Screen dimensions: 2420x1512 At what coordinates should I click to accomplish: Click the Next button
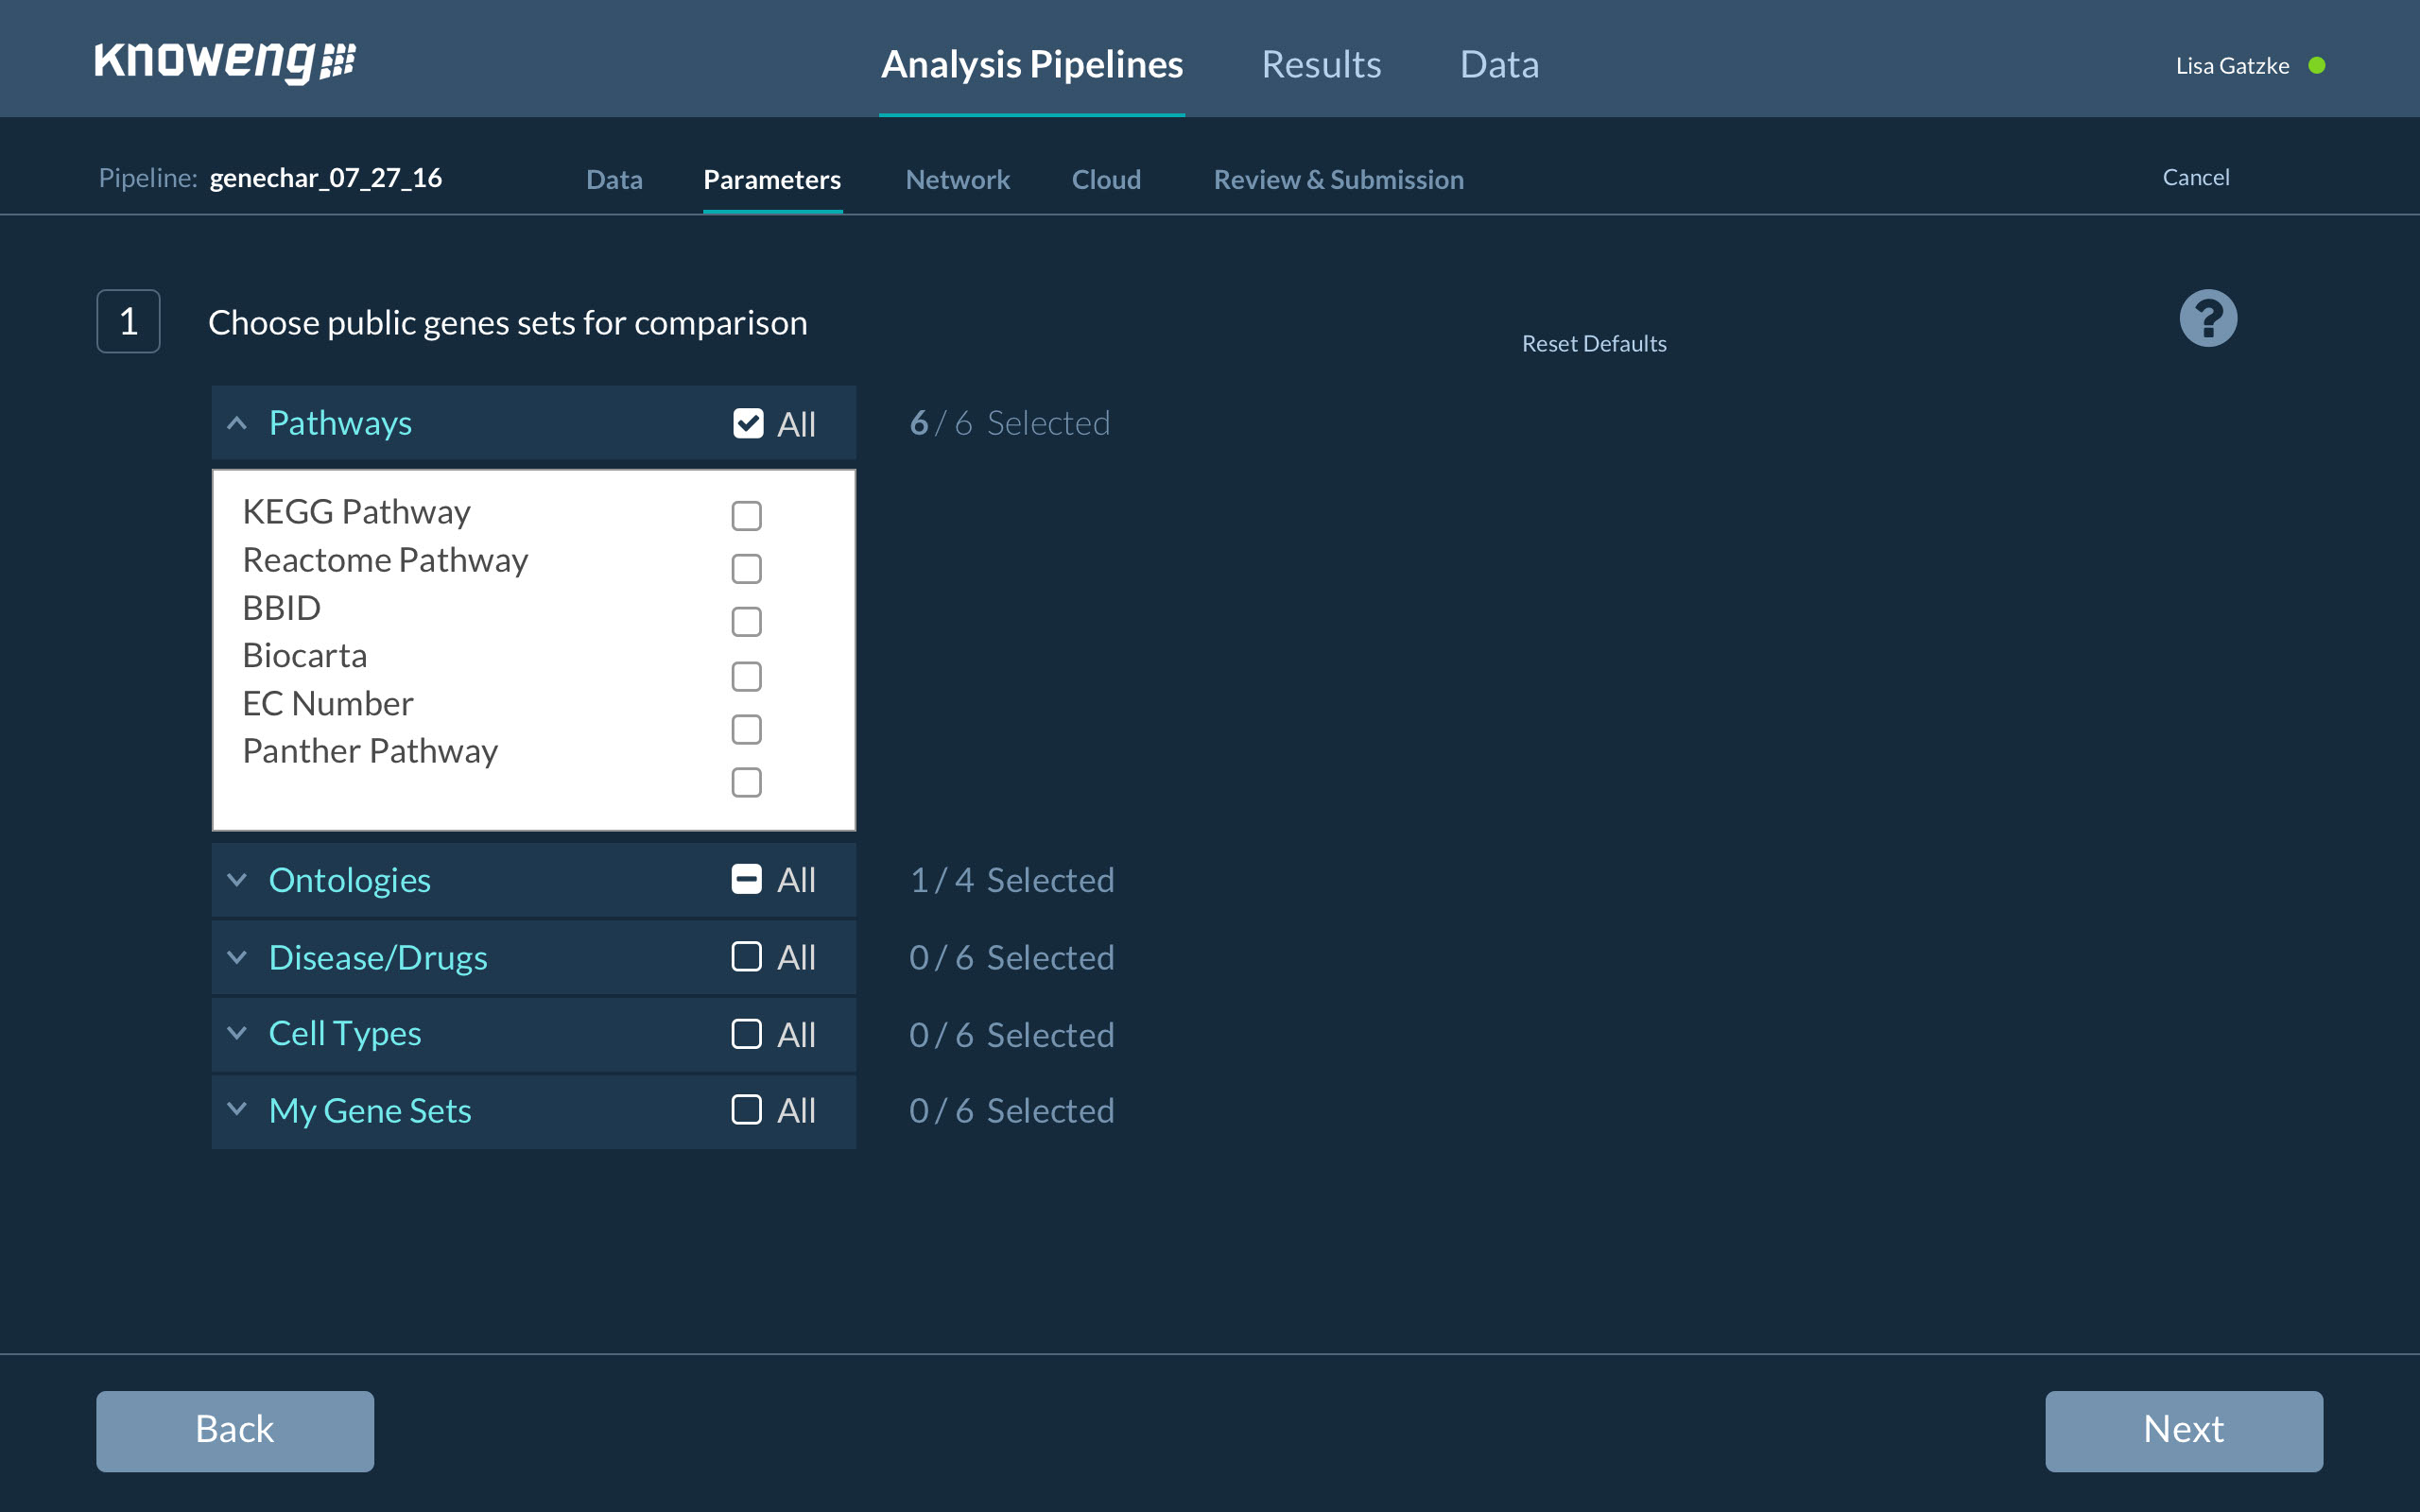pyautogui.click(x=2183, y=1430)
